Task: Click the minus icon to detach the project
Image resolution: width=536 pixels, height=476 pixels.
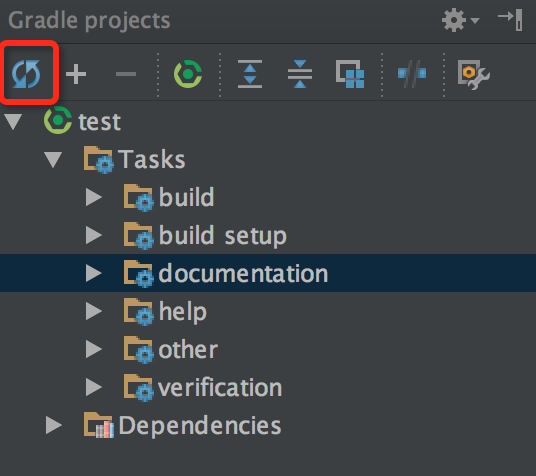Action: click(126, 74)
